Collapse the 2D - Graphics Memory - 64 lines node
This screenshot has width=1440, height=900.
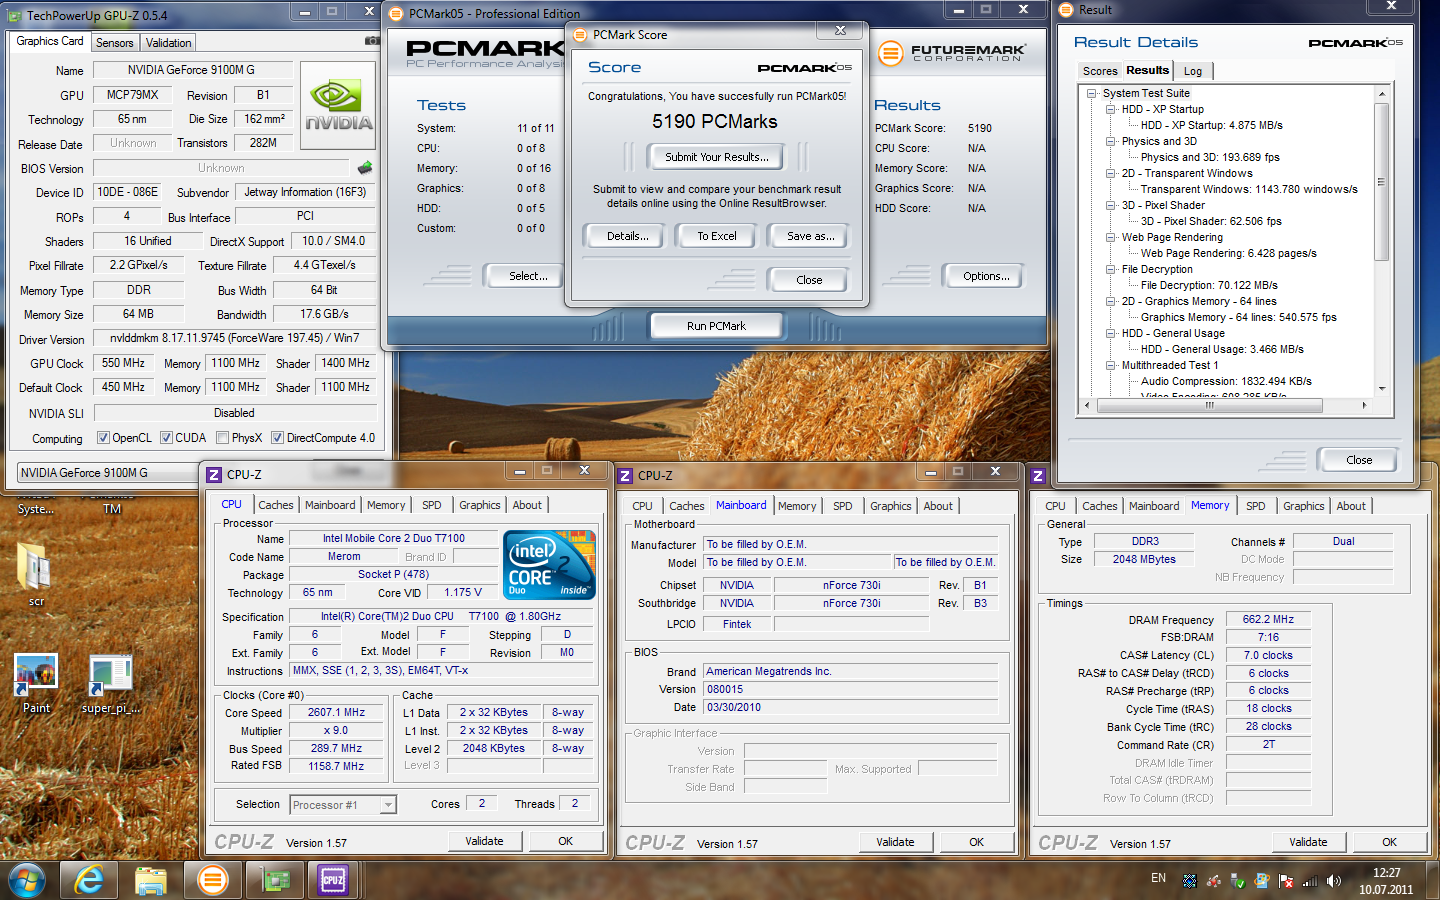1110,302
